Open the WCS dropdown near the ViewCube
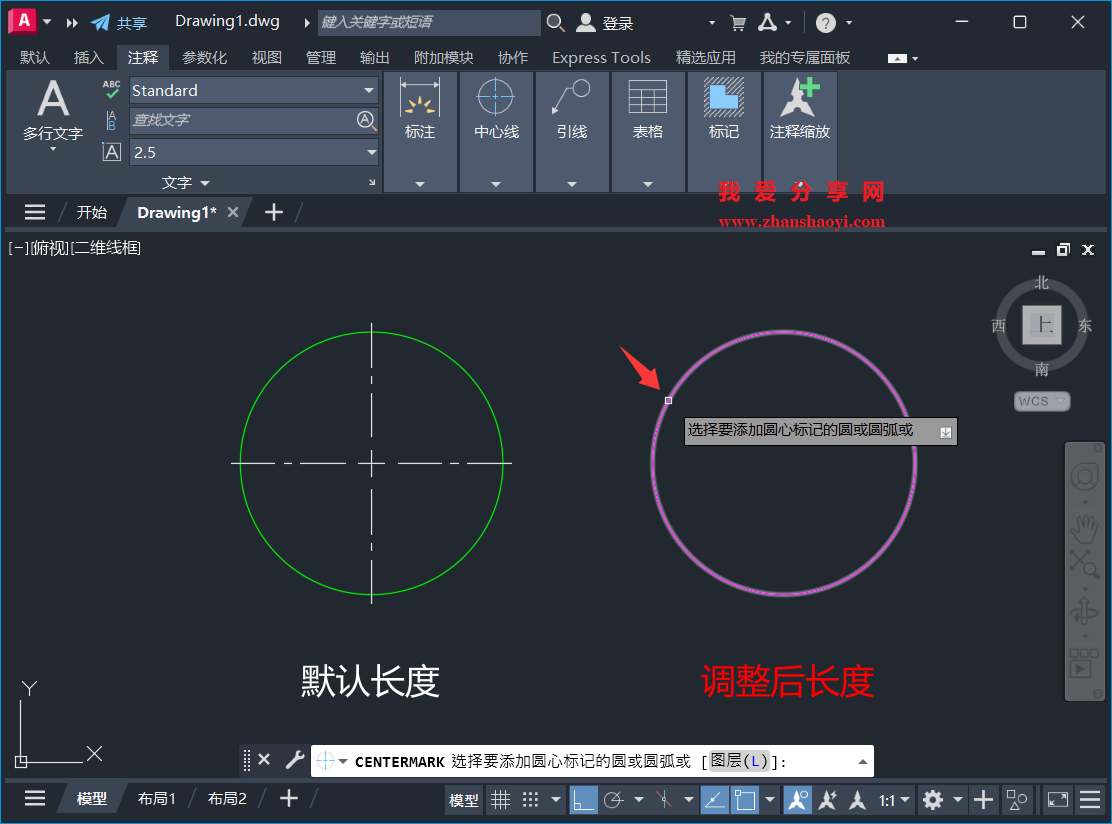 point(1041,400)
